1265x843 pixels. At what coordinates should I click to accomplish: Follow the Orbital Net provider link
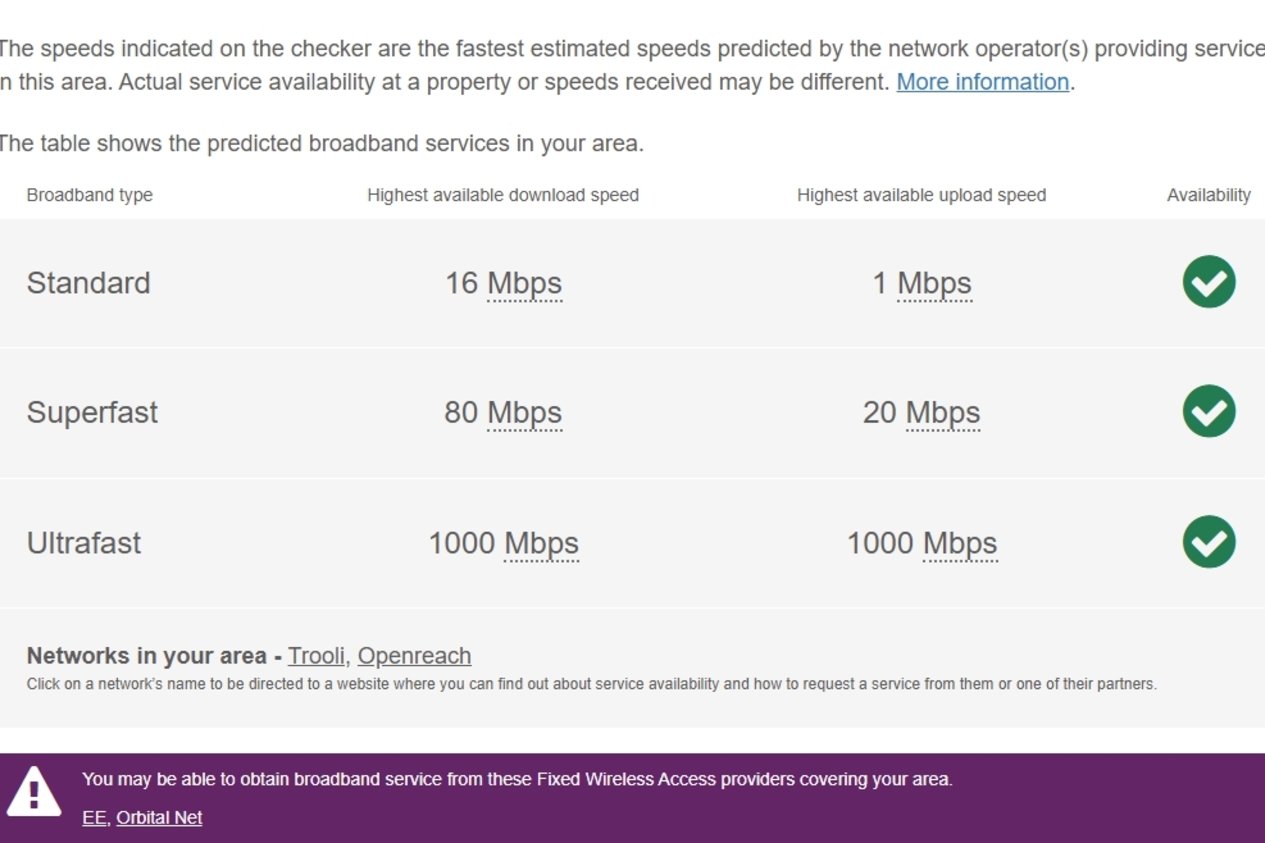pyautogui.click(x=159, y=817)
